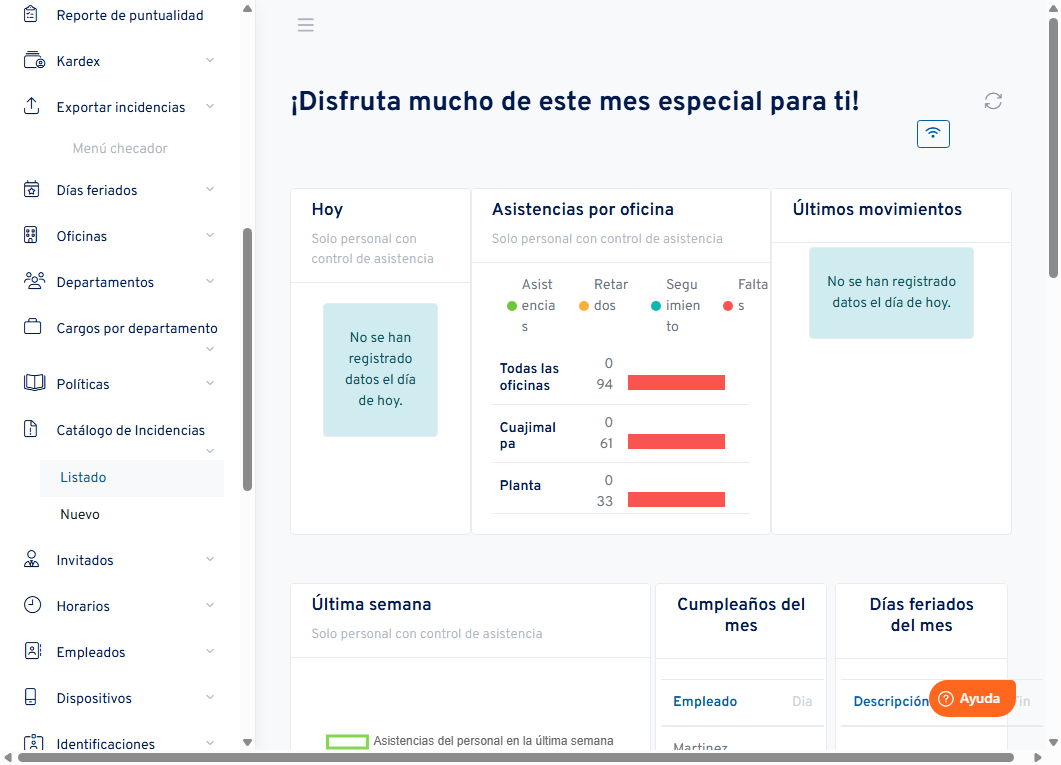Click the Dispositivos phone icon
Image resolution: width=1061 pixels, height=765 pixels.
point(30,697)
